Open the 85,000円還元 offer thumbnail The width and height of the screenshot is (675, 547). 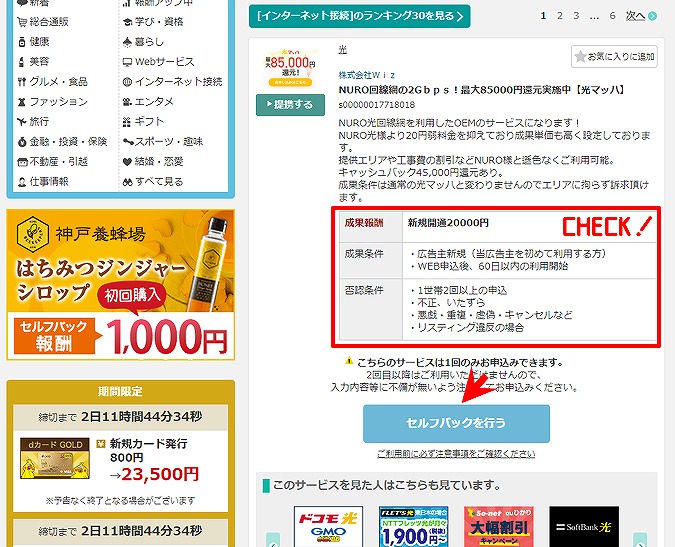coord(290,67)
